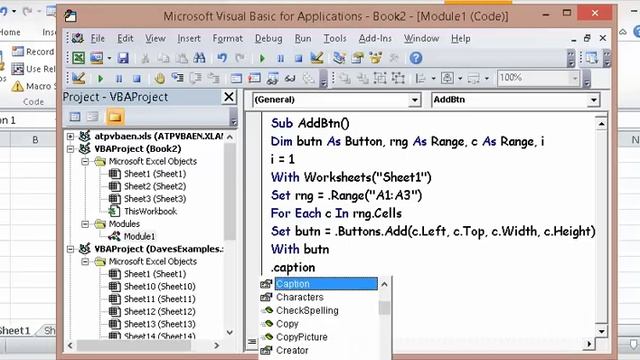Screen dimensions: 640x360
Task: Open the Object Browser toolbar icon
Action: [x=376, y=58]
